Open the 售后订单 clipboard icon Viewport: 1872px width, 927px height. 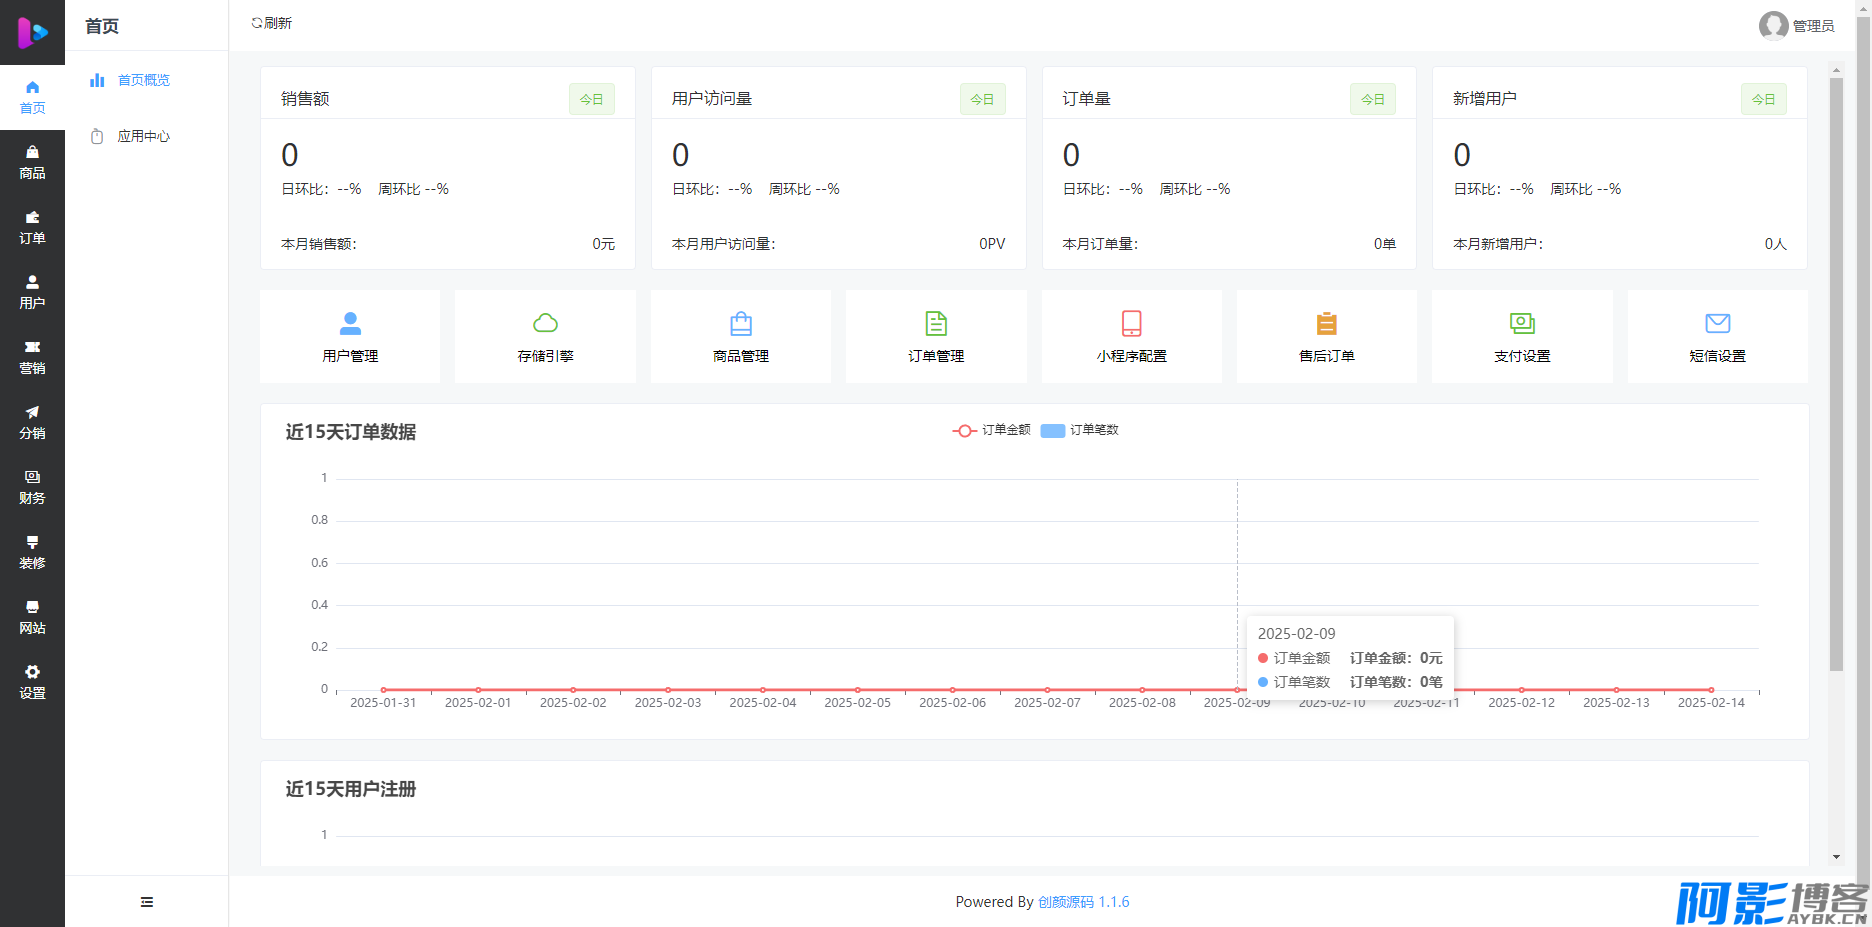pos(1326,324)
